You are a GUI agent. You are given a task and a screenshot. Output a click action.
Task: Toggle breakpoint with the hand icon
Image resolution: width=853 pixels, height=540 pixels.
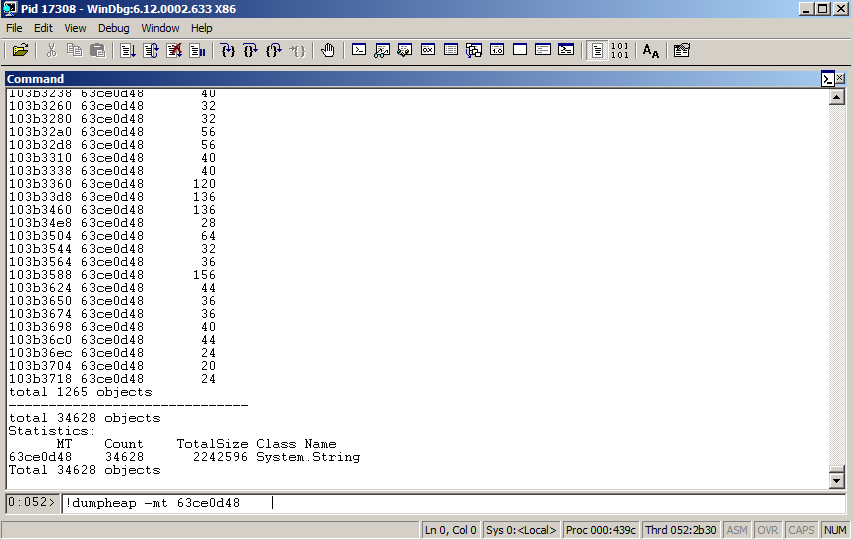pos(327,51)
